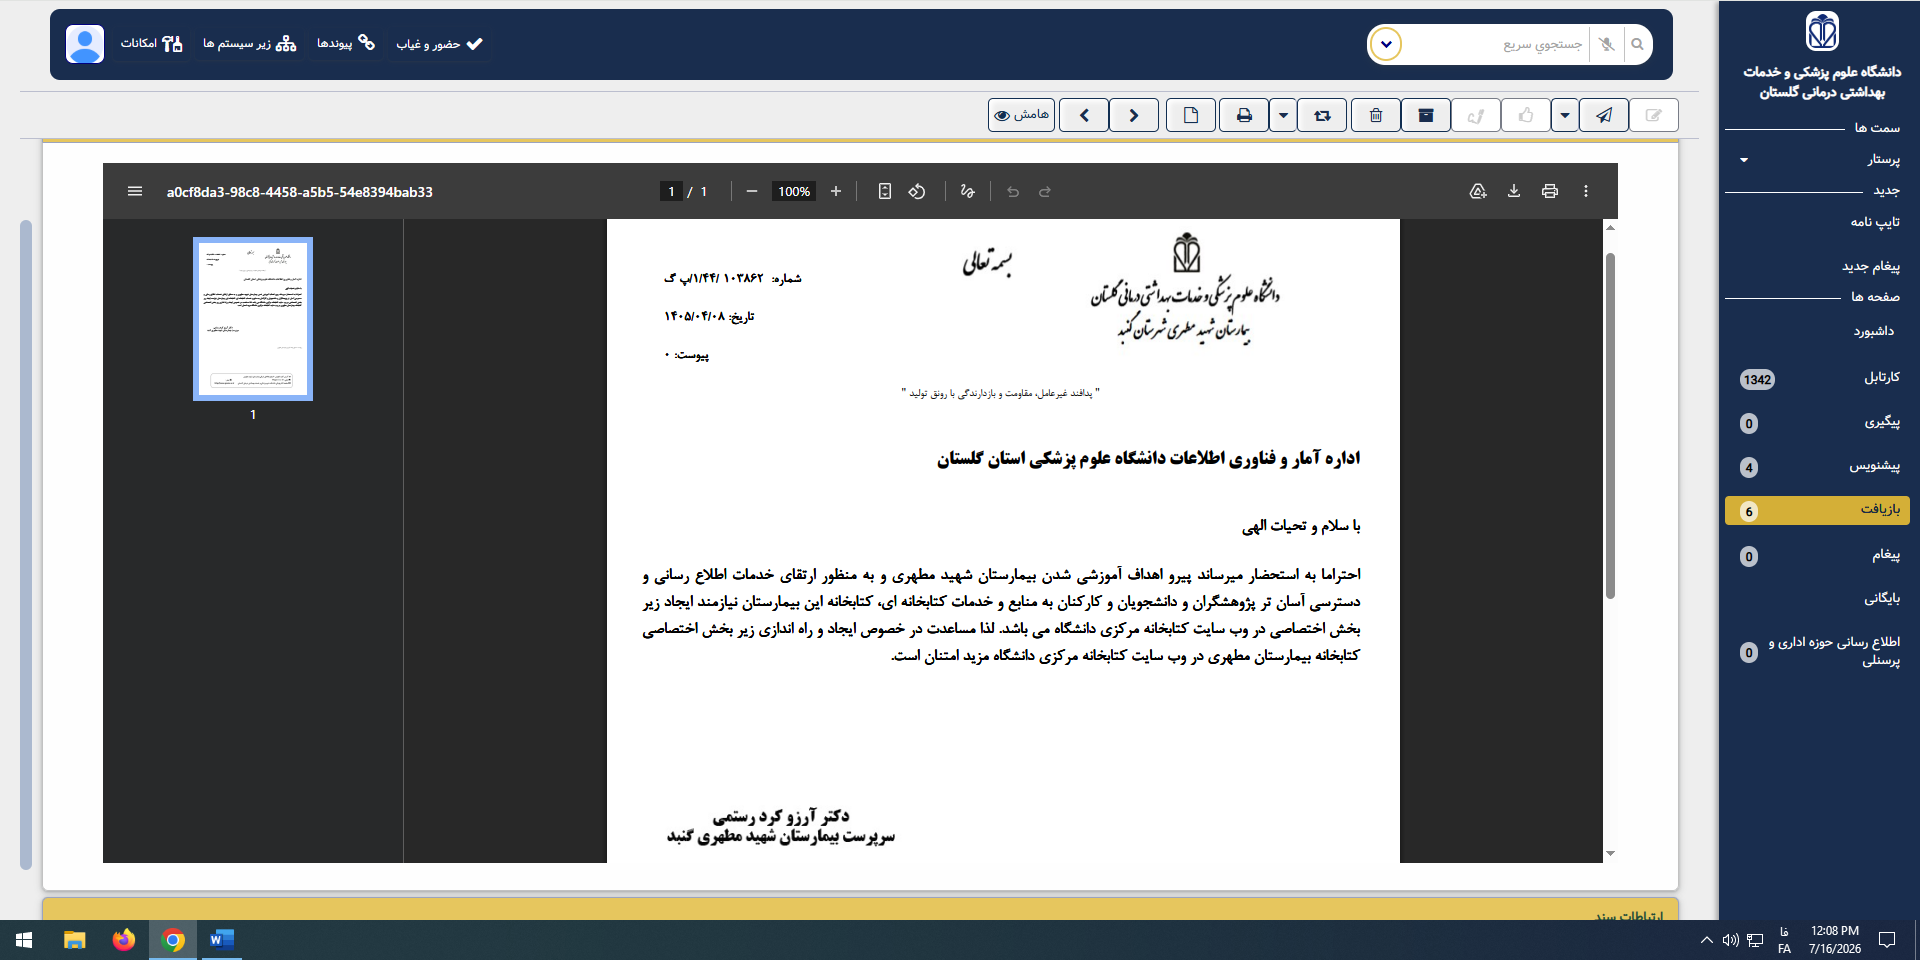1920x960 pixels.
Task: Open the print options dropdown arrow
Action: [1283, 115]
